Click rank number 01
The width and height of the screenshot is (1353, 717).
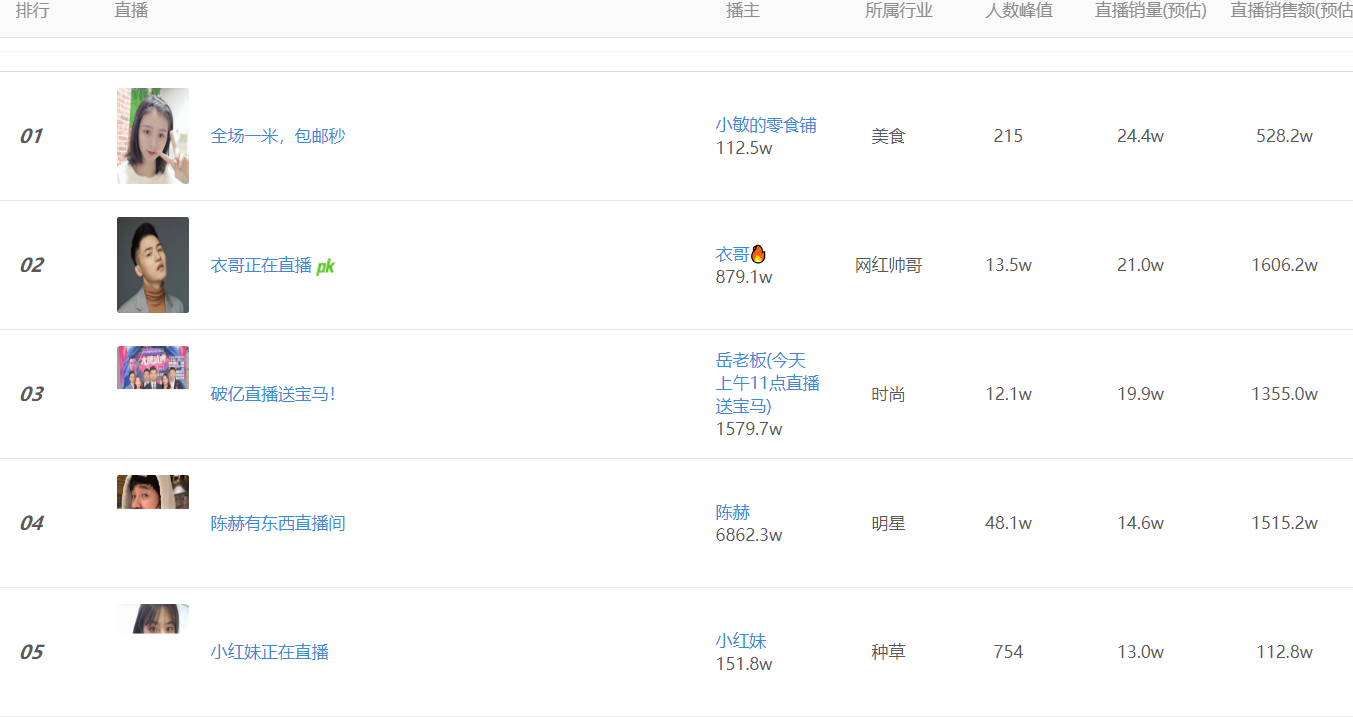tap(31, 136)
